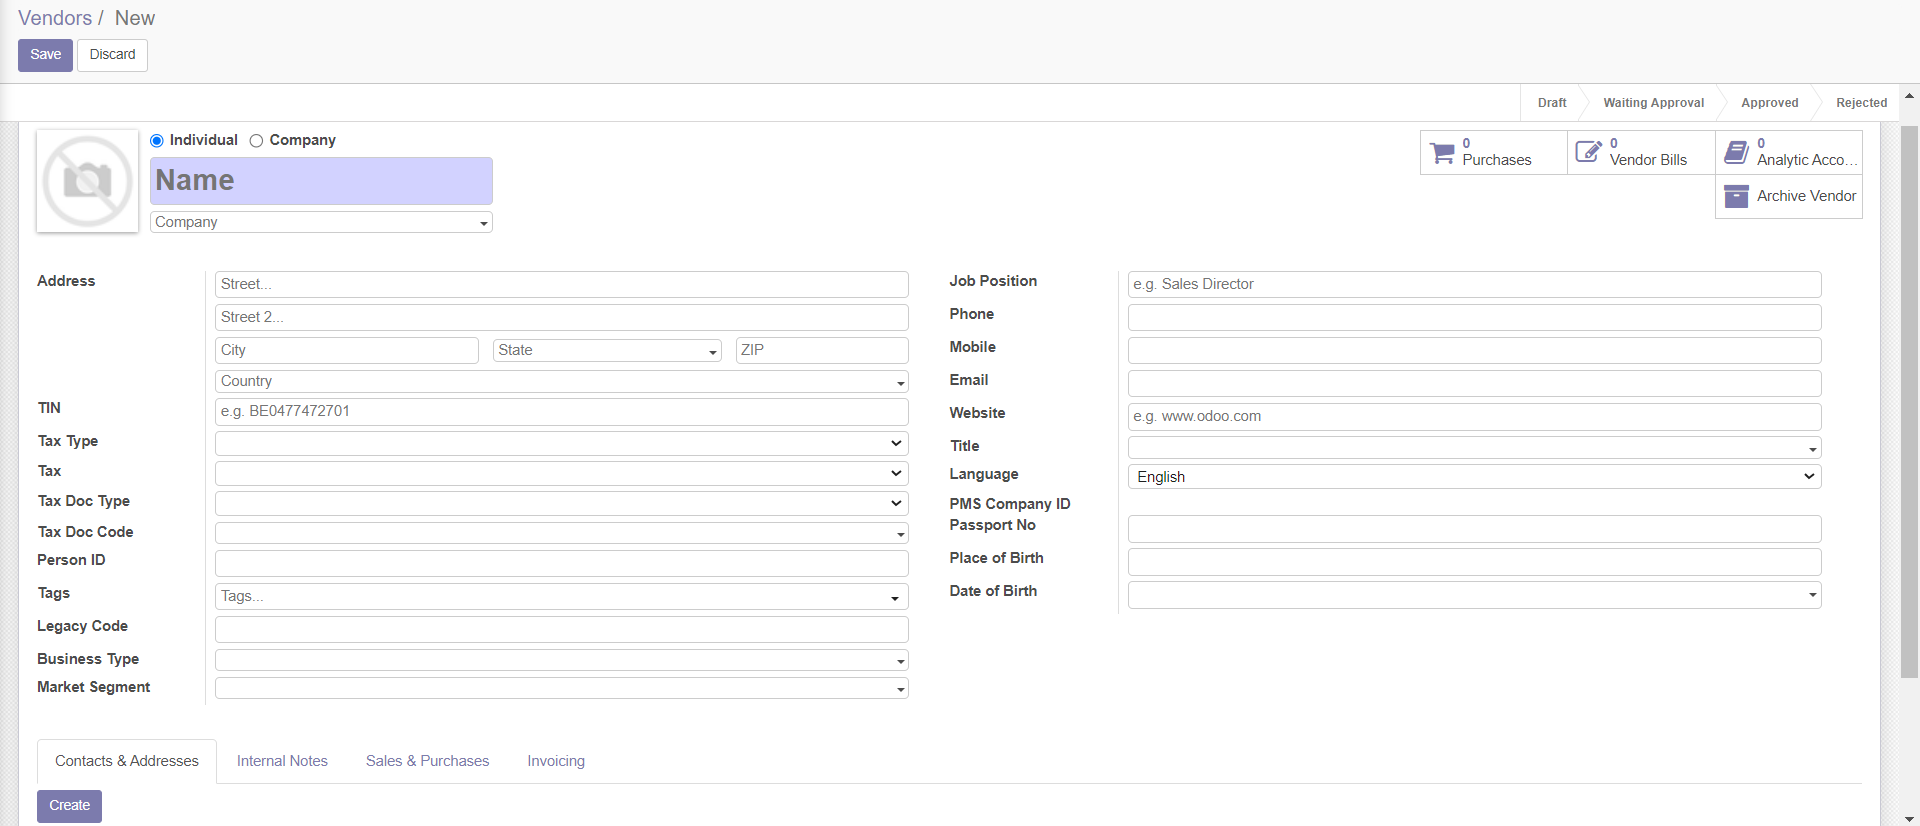This screenshot has width=1920, height=826.
Task: Open the Title dropdown
Action: click(x=1474, y=447)
